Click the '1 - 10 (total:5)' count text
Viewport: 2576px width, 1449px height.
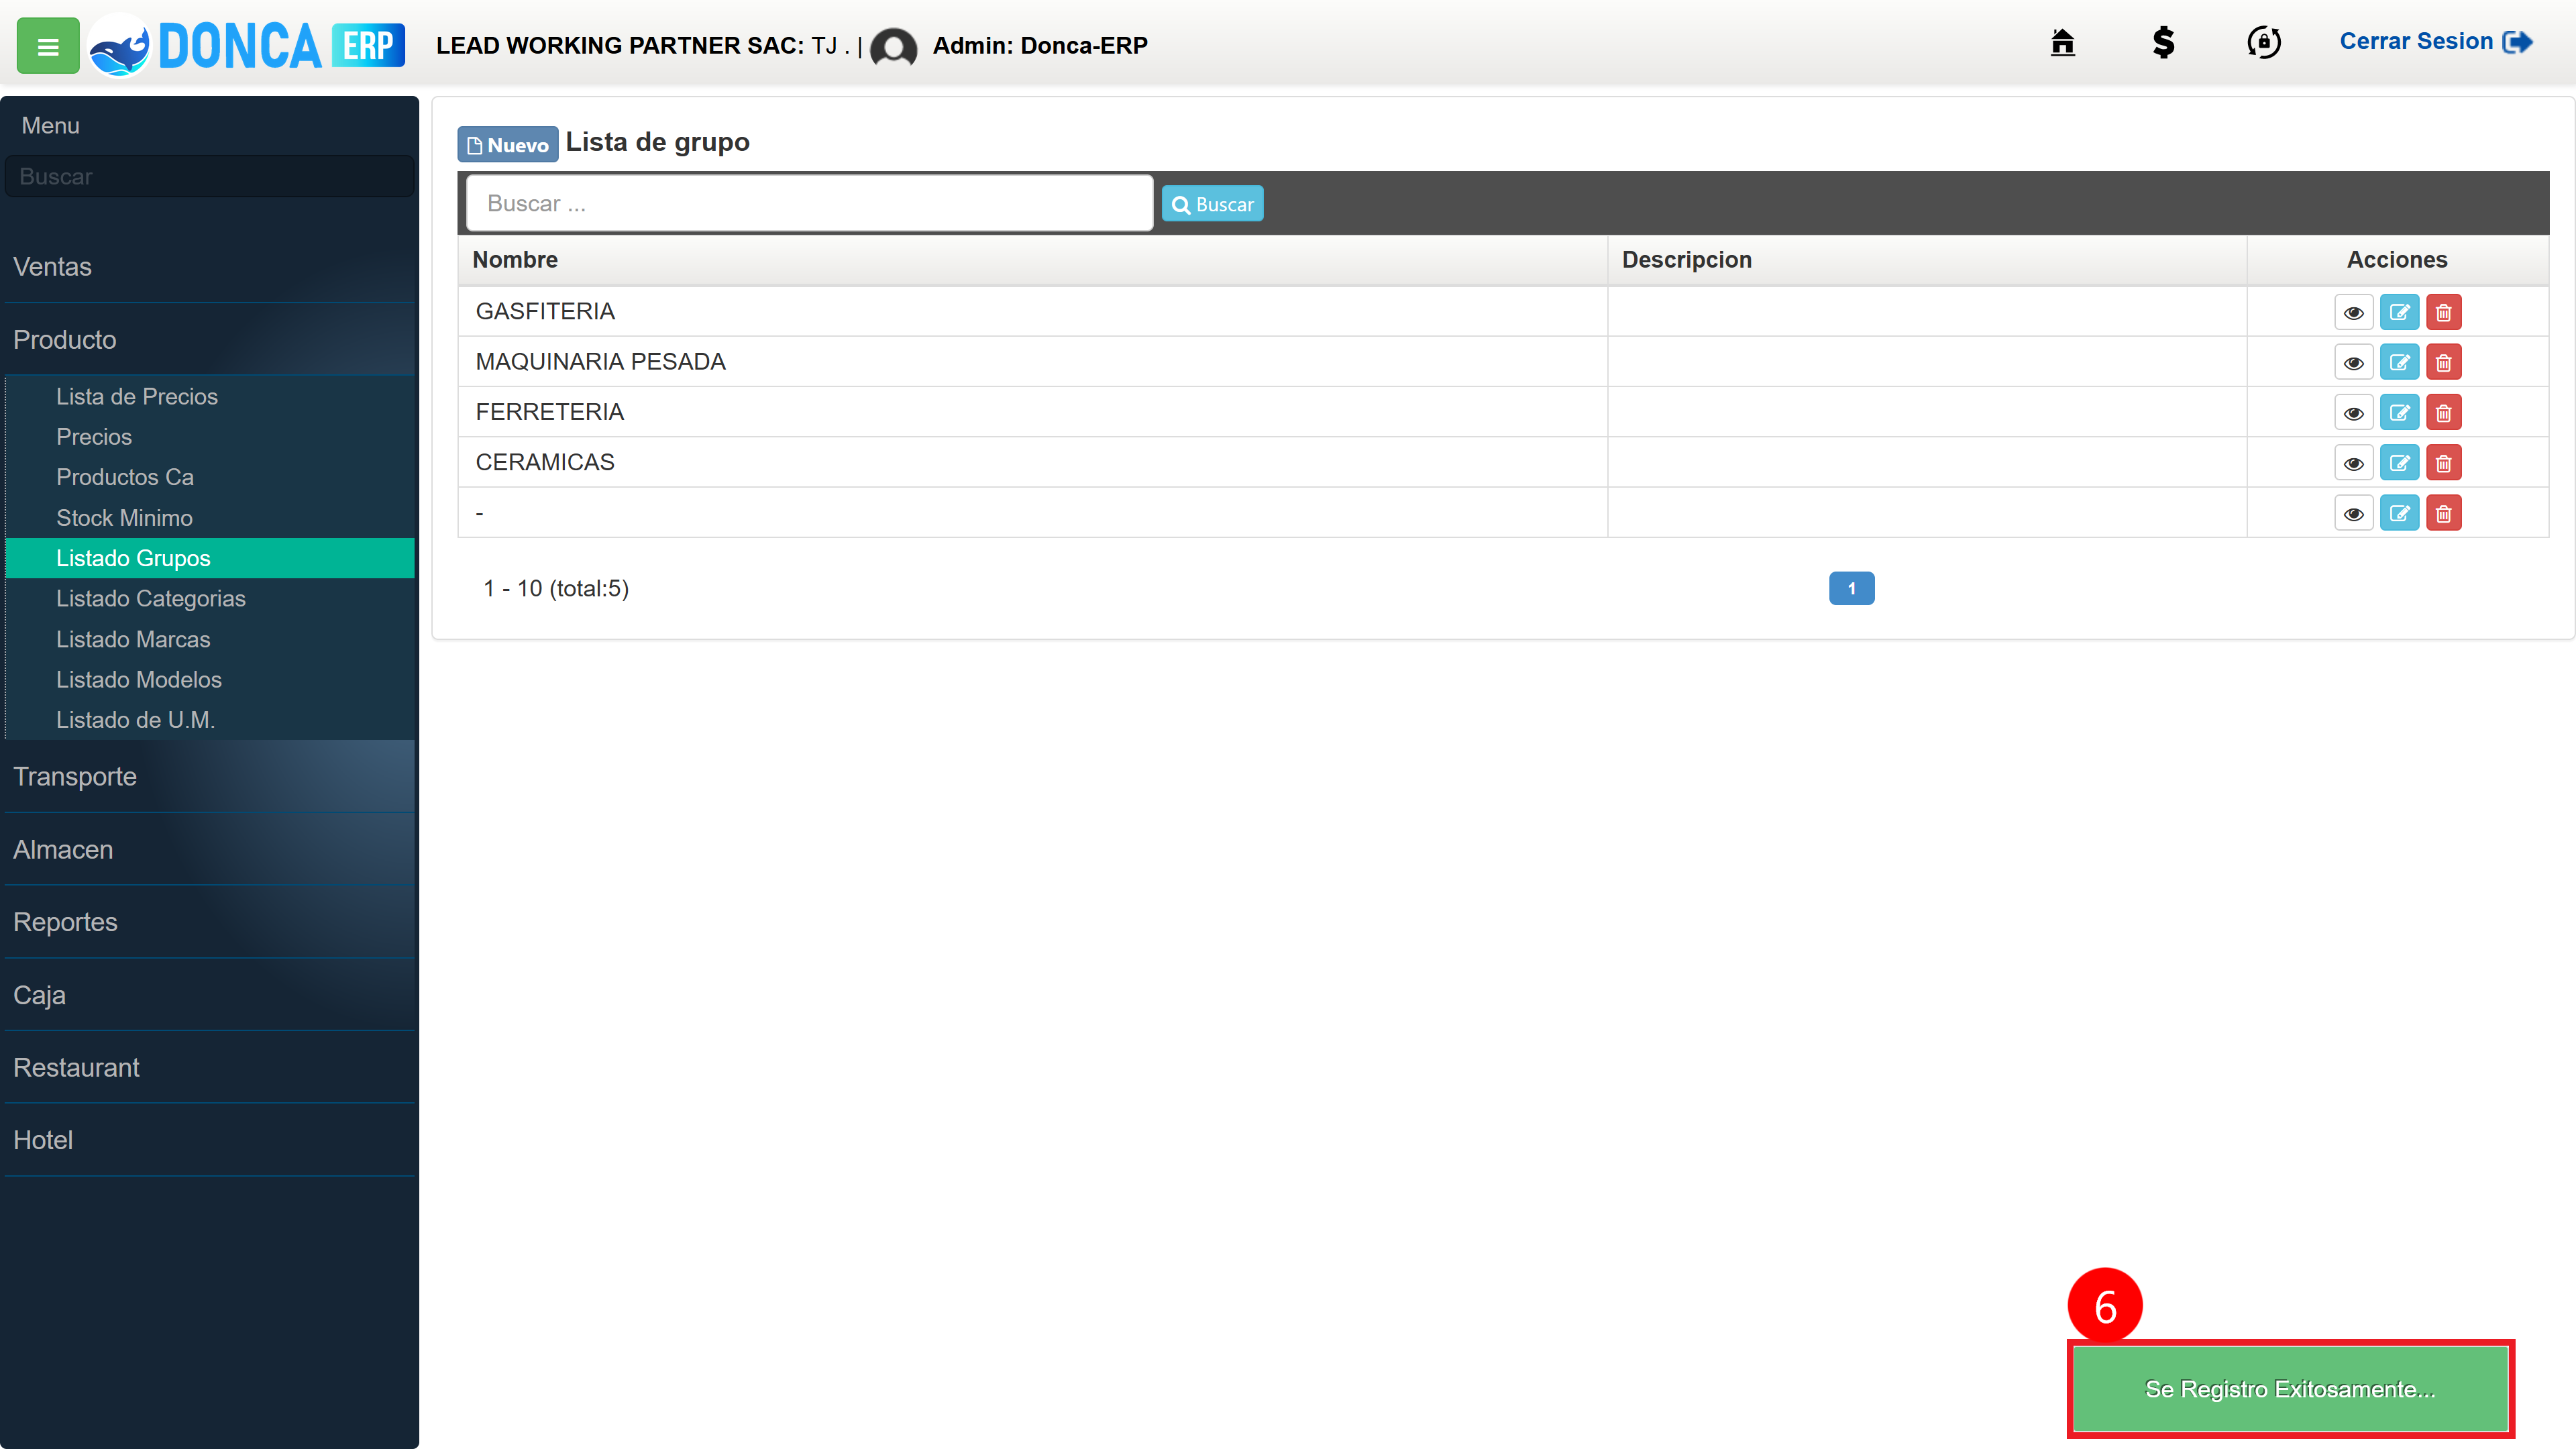pyautogui.click(x=556, y=588)
